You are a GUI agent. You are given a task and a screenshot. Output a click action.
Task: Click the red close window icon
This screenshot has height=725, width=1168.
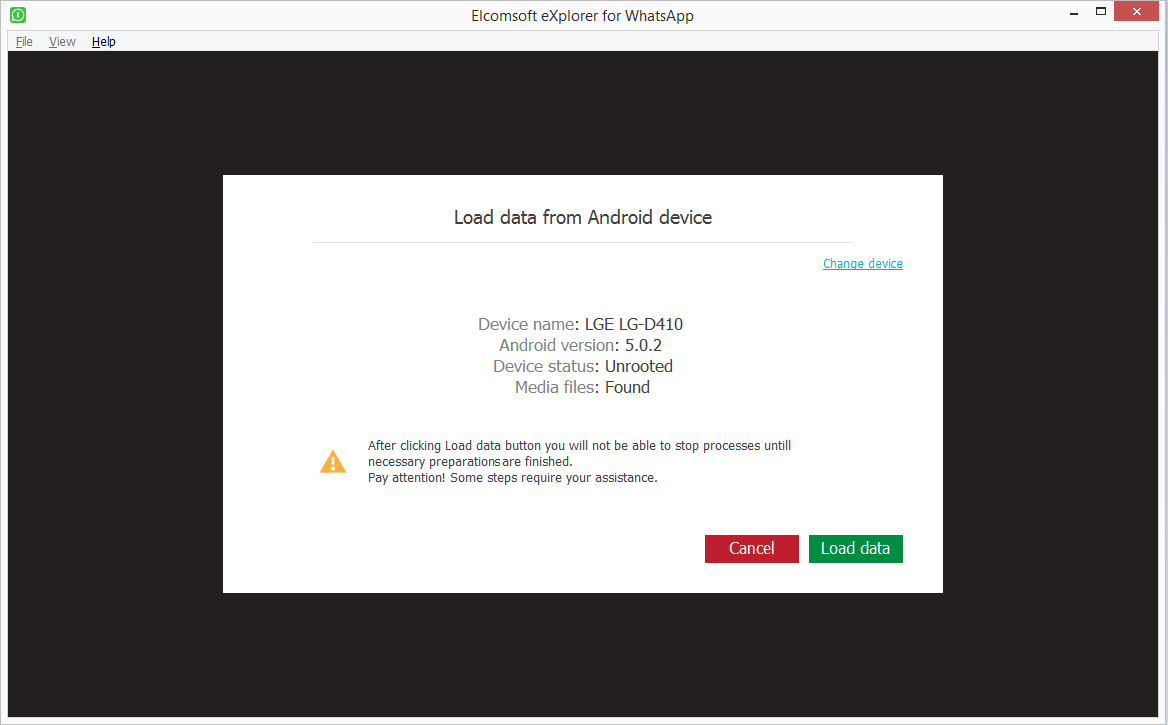coord(1136,12)
